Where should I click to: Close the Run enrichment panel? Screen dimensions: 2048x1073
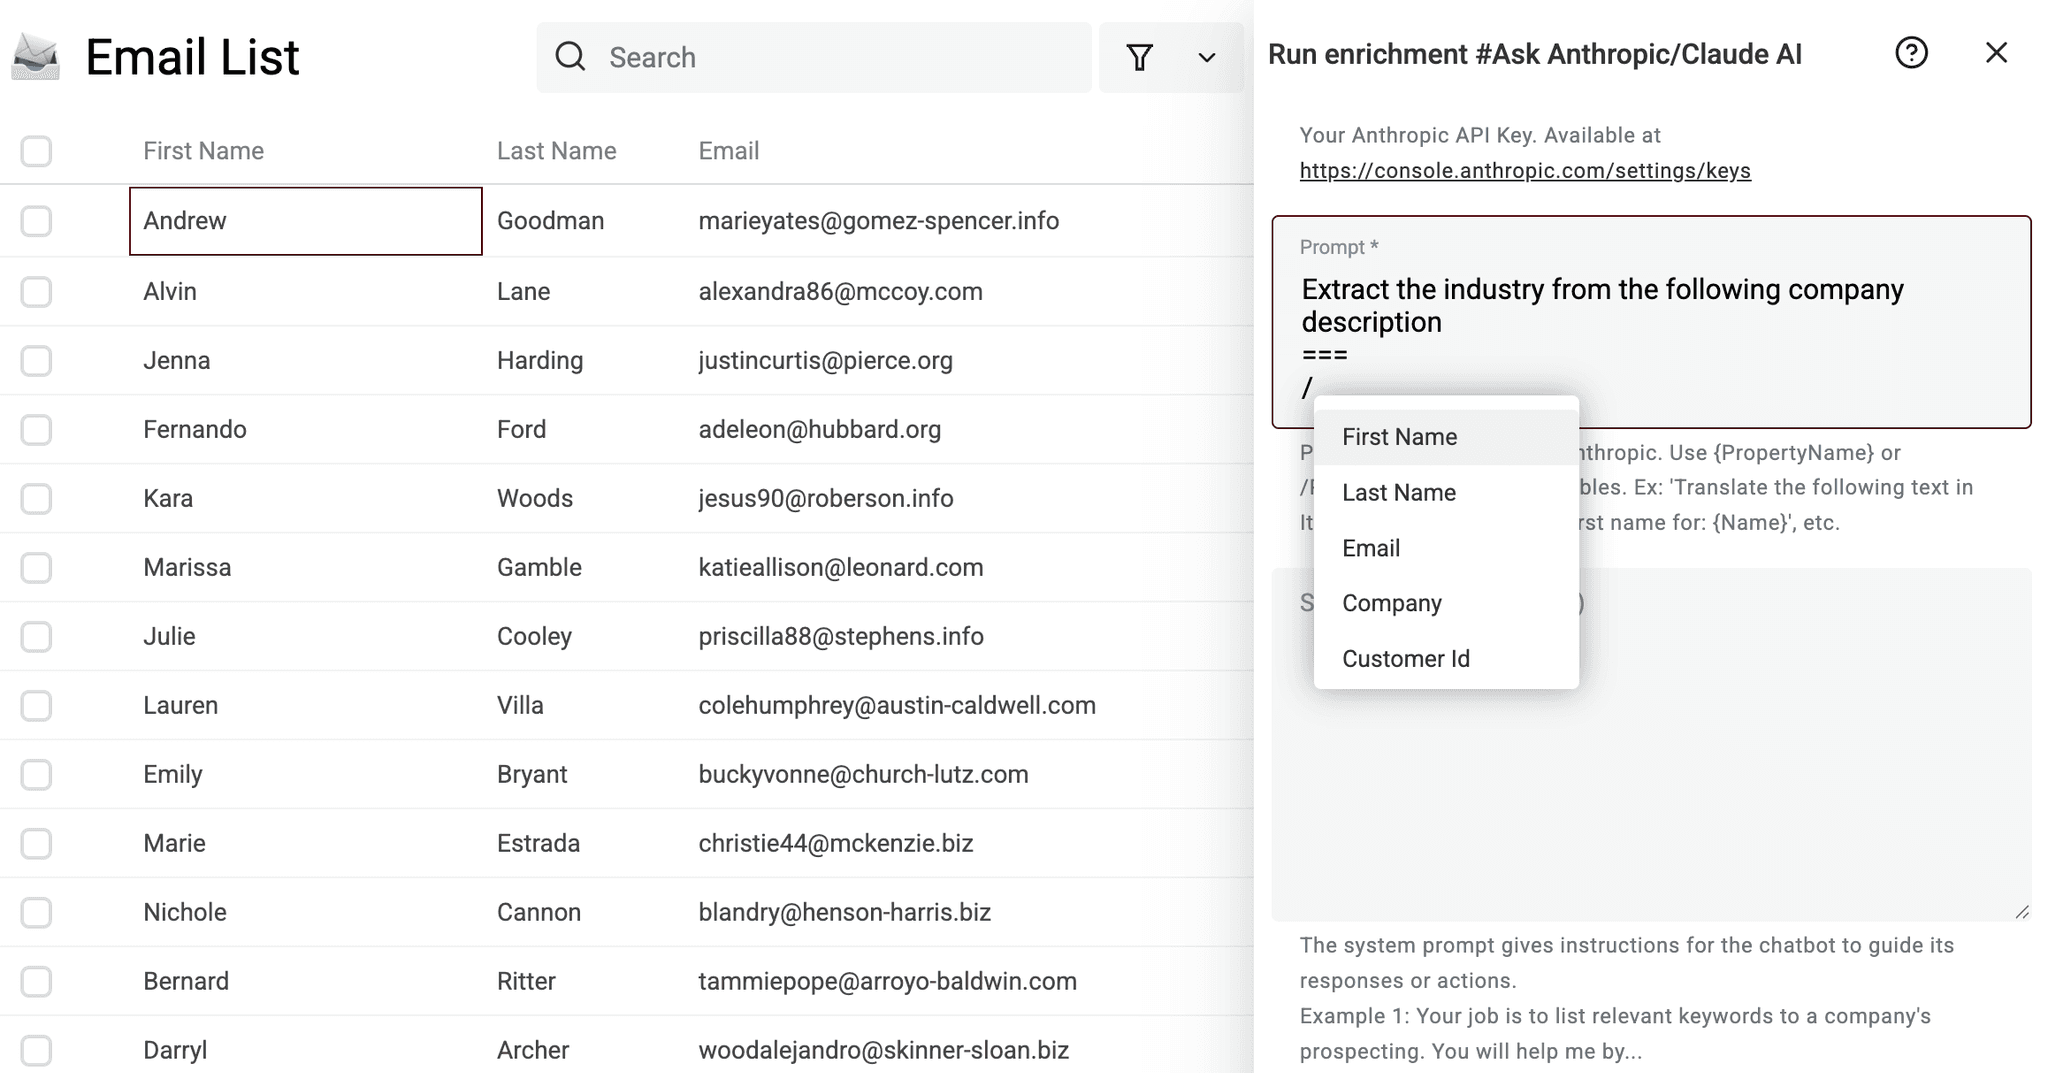[x=1996, y=53]
